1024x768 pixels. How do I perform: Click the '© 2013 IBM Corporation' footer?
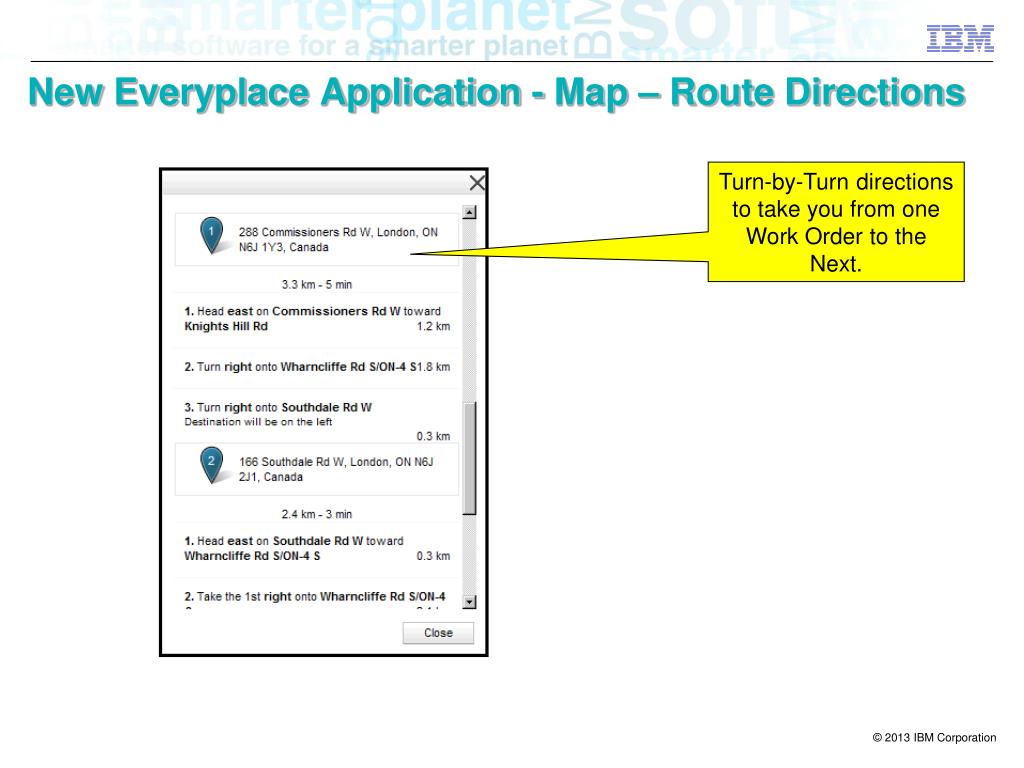tap(935, 737)
